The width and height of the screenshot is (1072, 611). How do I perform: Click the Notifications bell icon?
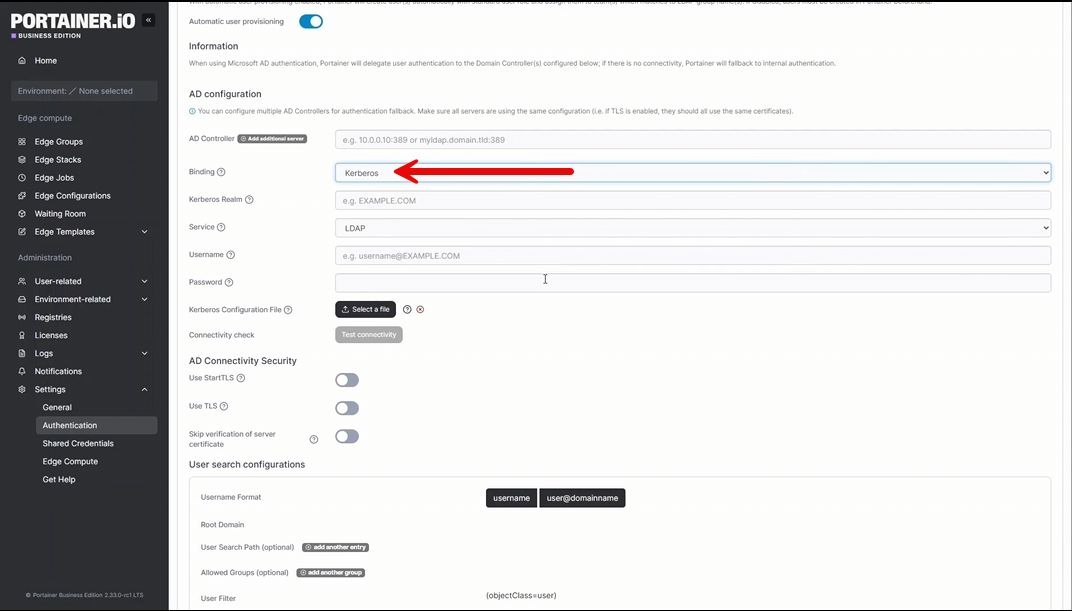[x=22, y=371]
